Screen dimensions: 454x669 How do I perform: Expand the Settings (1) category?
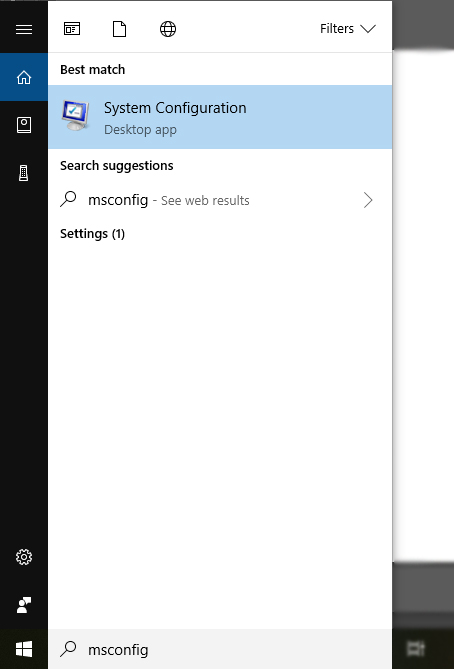point(92,233)
